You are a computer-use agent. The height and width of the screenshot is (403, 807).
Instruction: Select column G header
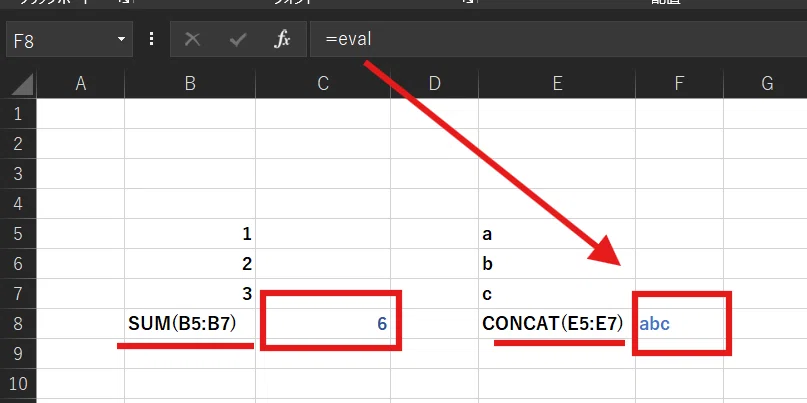pyautogui.click(x=766, y=83)
